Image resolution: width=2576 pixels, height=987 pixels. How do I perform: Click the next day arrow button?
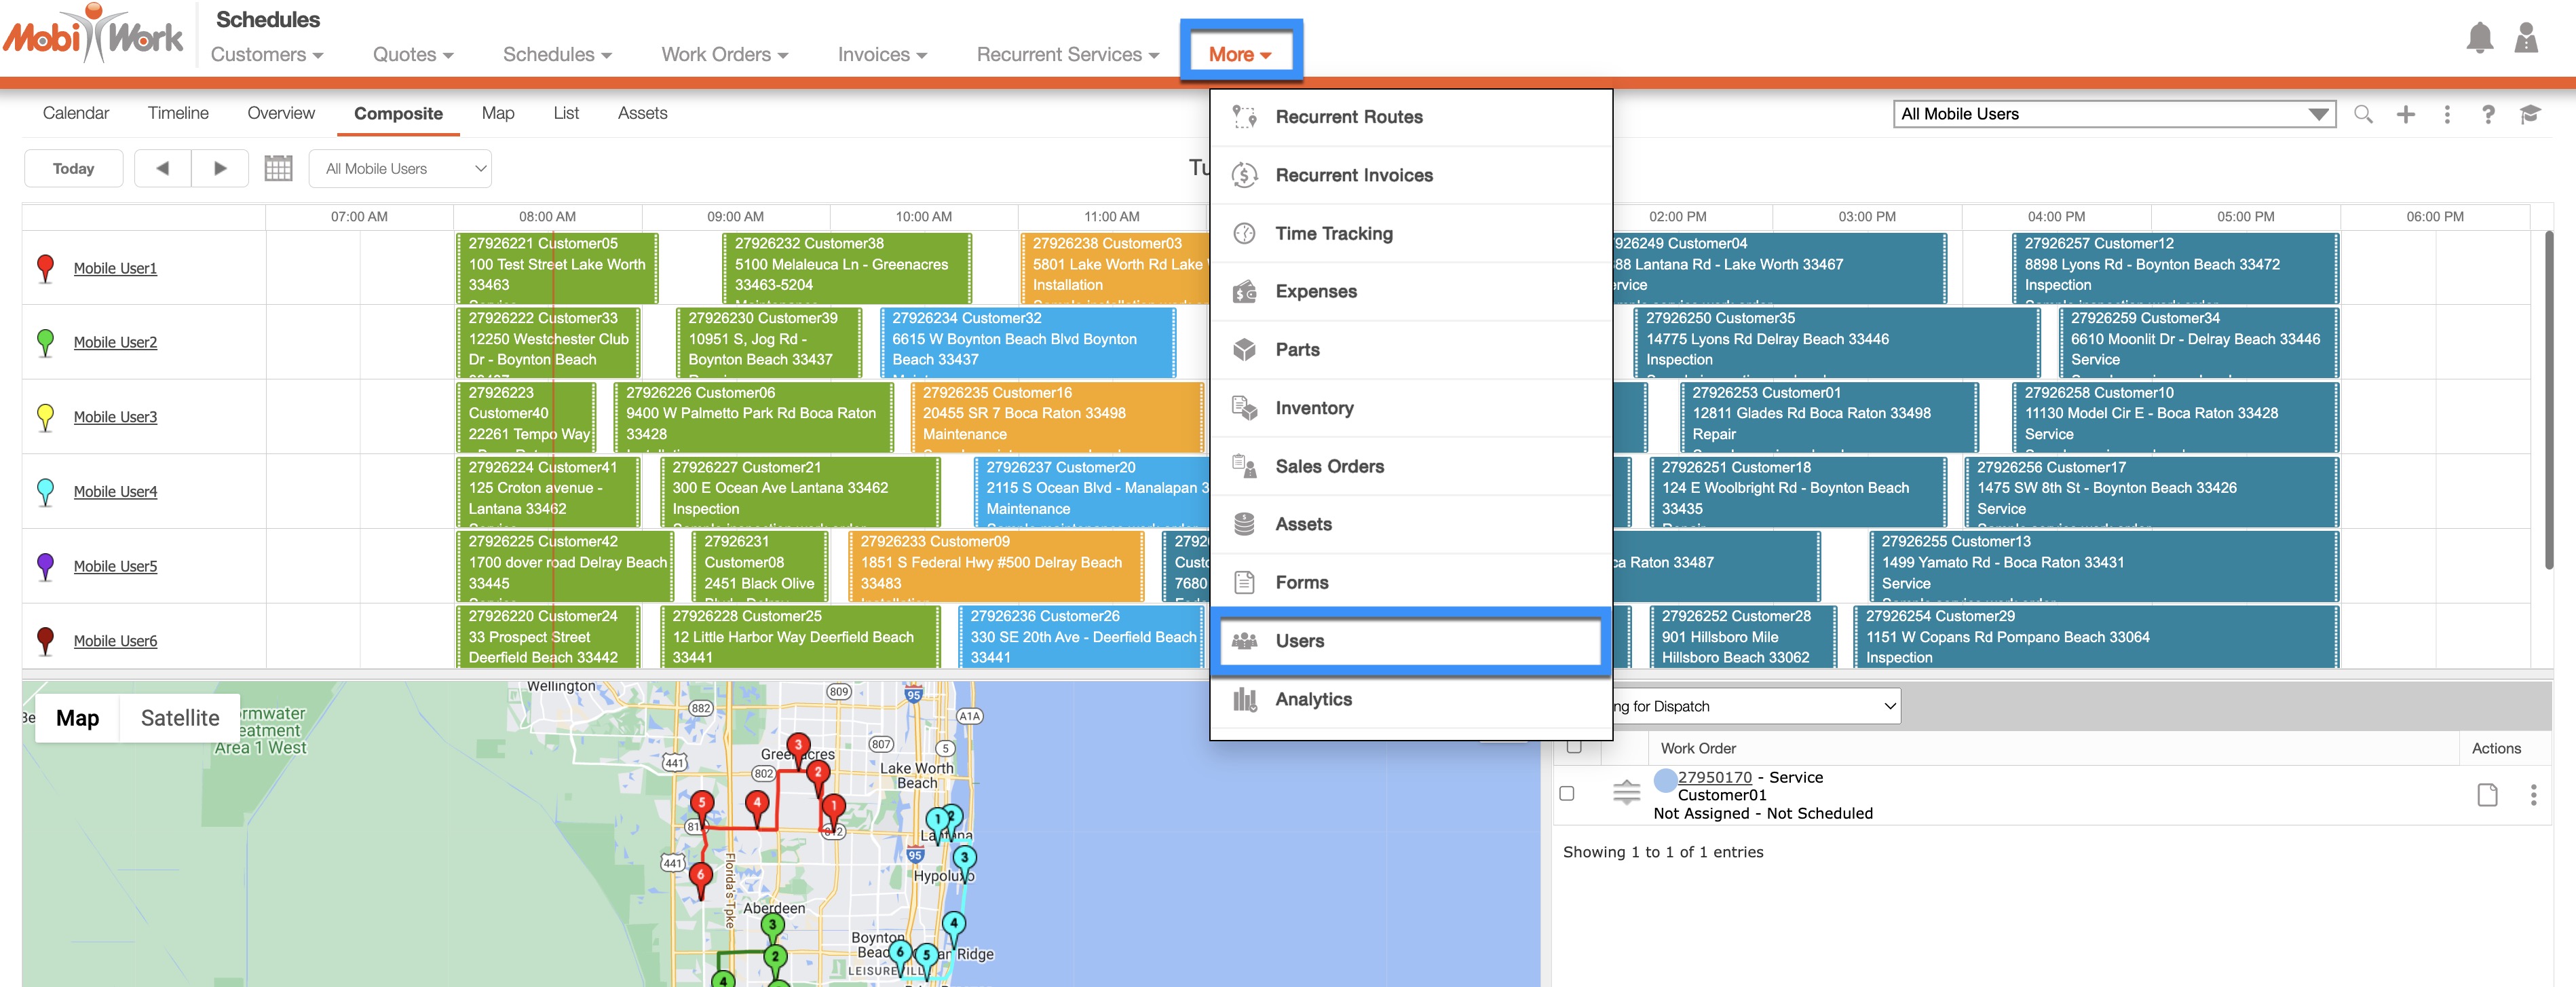click(220, 168)
